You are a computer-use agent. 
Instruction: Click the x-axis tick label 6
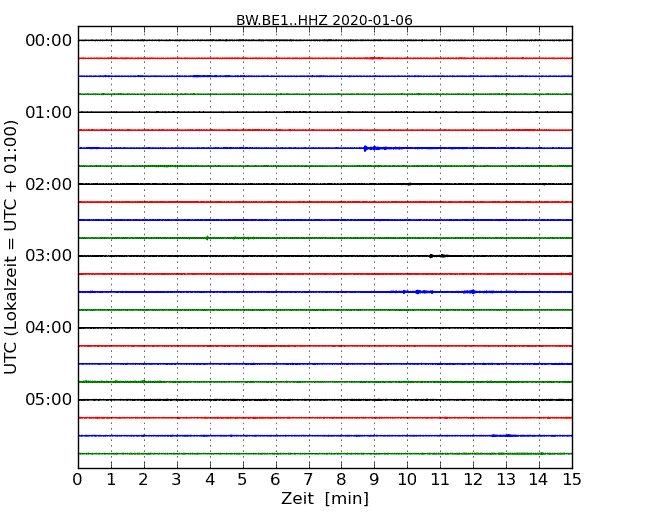point(275,479)
